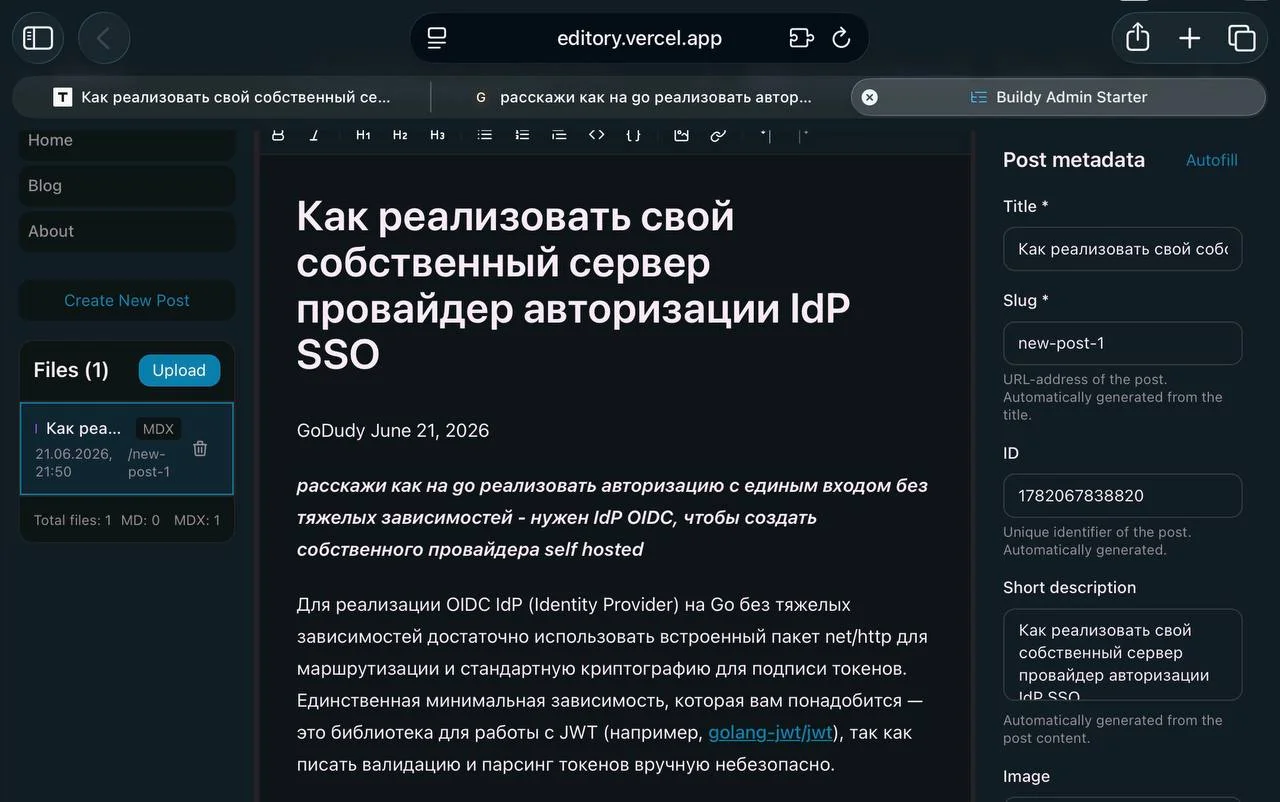Follow the golang-jwt/jwt link
The height and width of the screenshot is (802, 1280).
(x=770, y=732)
